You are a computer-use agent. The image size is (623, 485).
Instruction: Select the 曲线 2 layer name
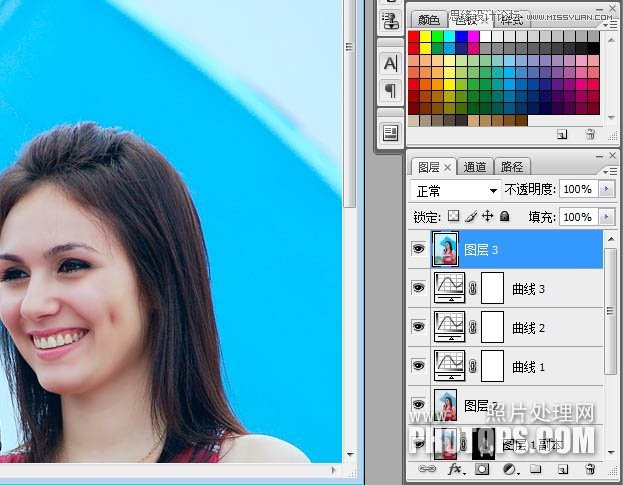(528, 328)
